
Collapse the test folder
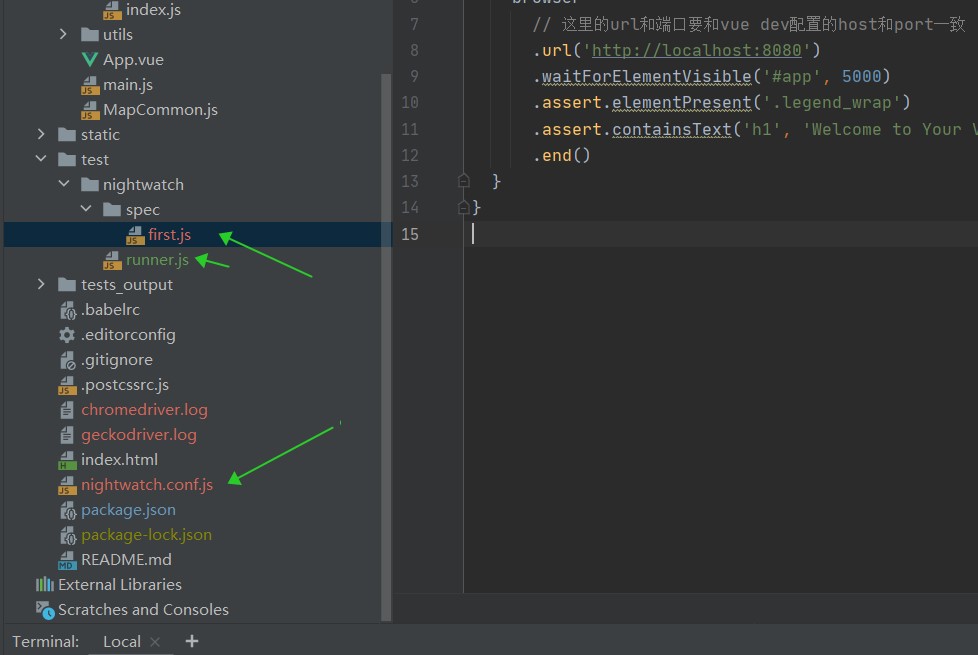(41, 159)
